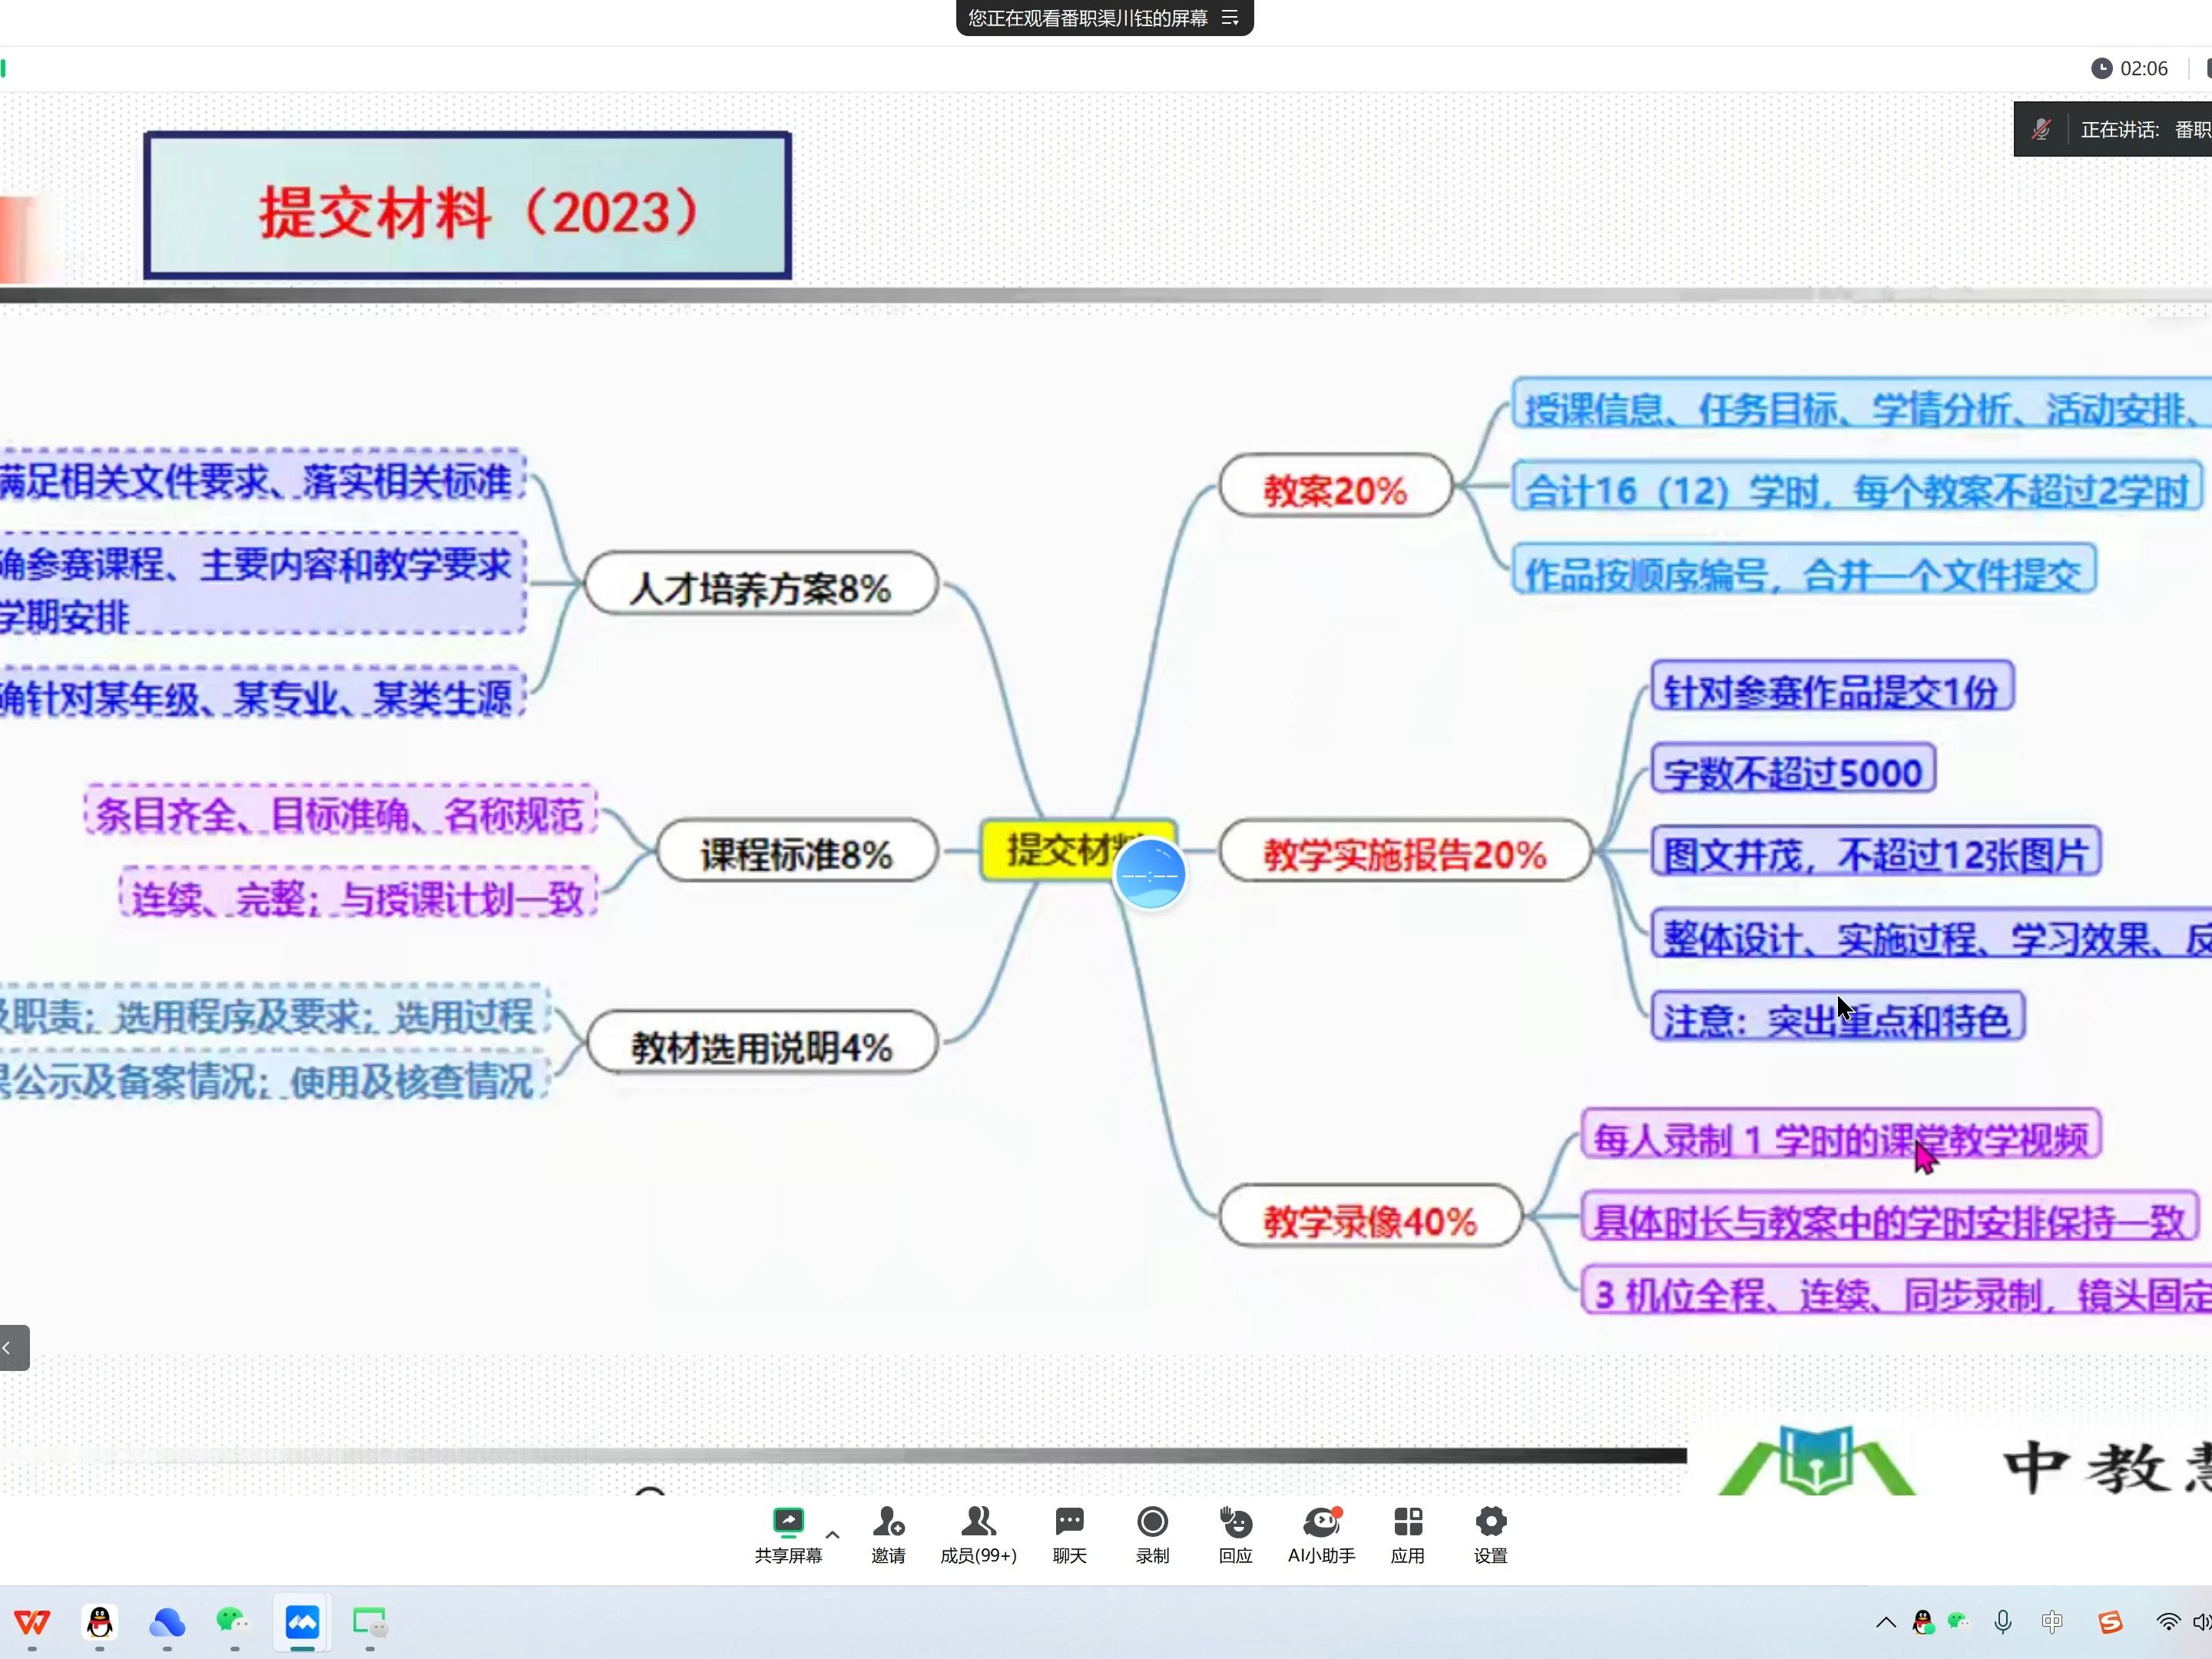Click the 字数不超过5000 item

[1793, 769]
